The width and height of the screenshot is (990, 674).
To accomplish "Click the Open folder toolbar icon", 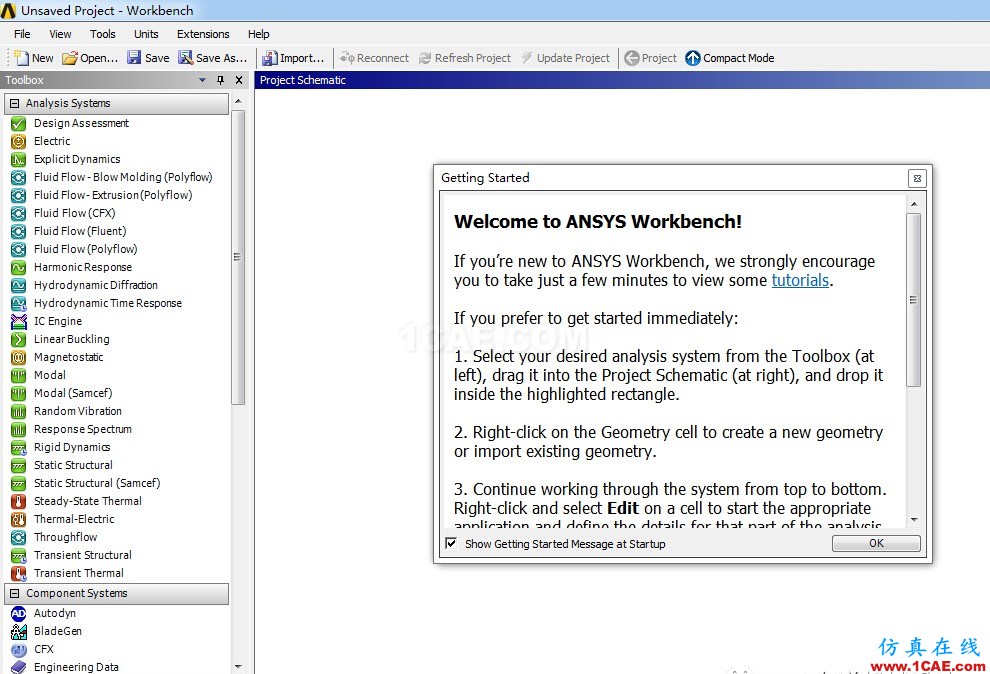I will pos(69,58).
